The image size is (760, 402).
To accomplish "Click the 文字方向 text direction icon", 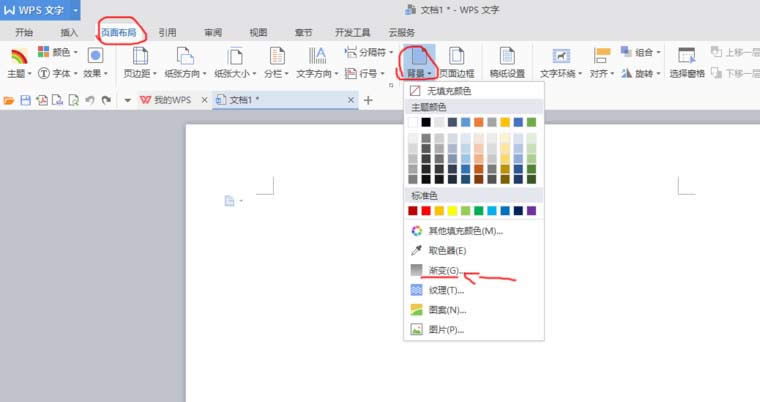I will pyautogui.click(x=317, y=56).
